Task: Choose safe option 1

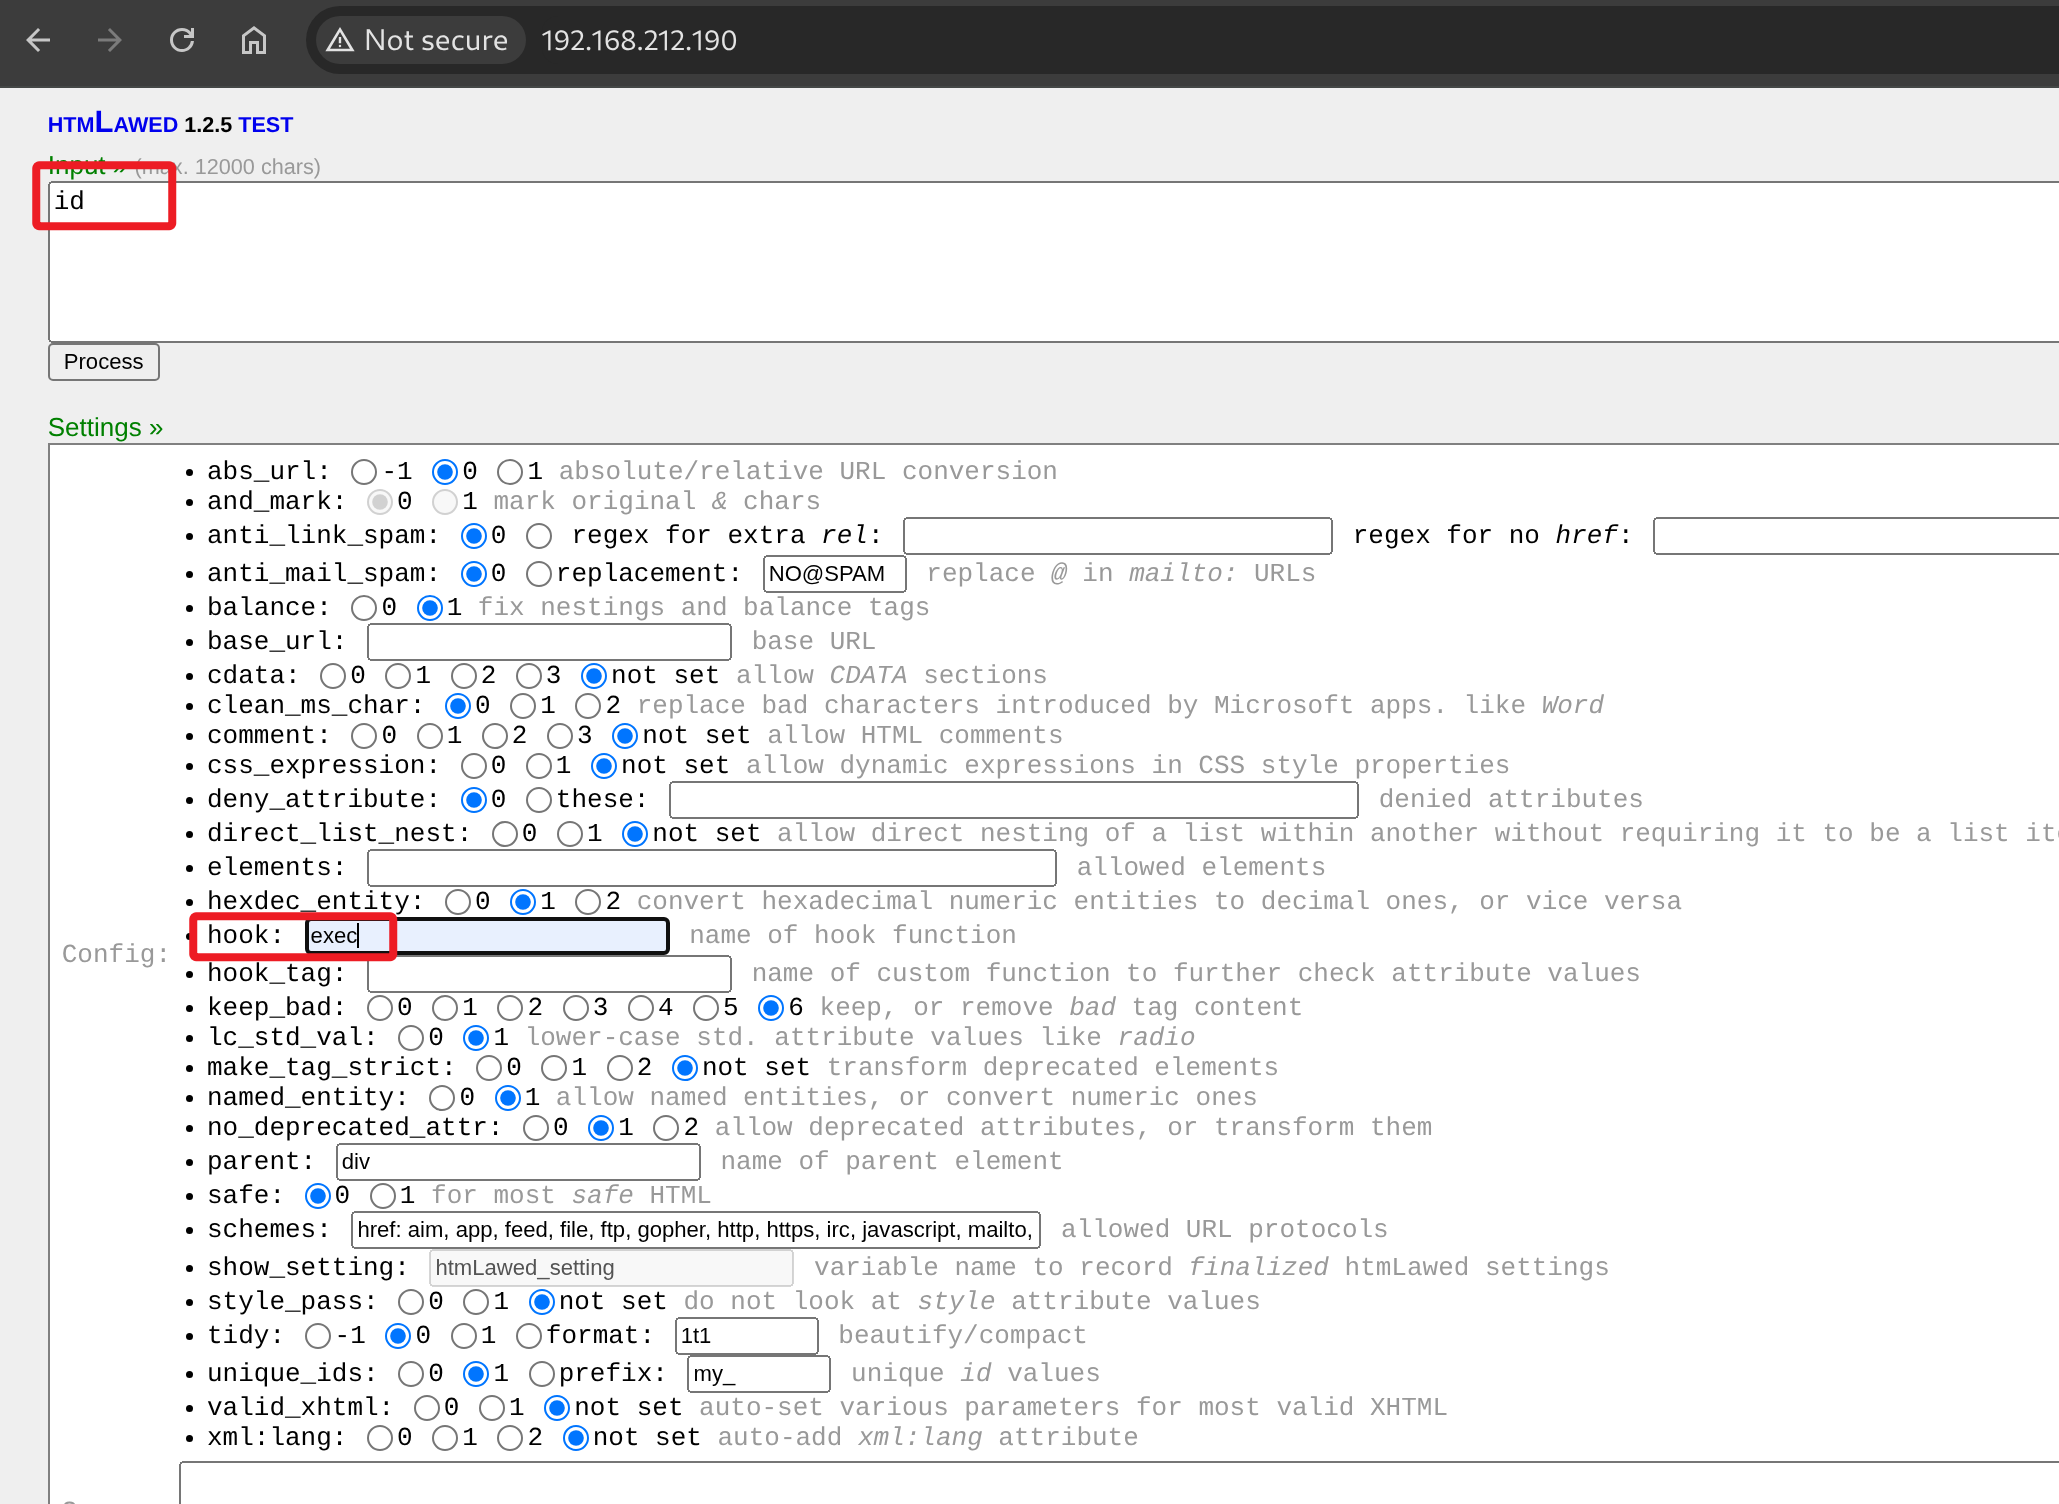Action: click(383, 1195)
